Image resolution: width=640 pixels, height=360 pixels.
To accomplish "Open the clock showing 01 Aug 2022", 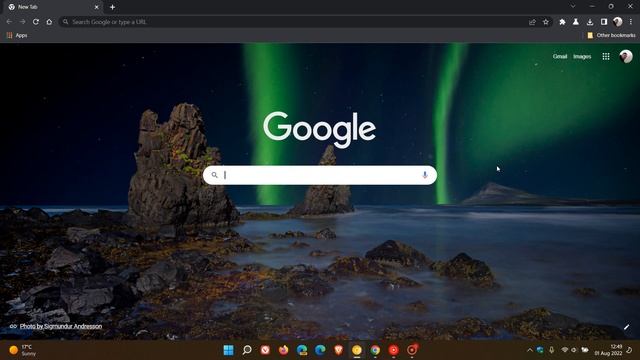I will click(609, 350).
